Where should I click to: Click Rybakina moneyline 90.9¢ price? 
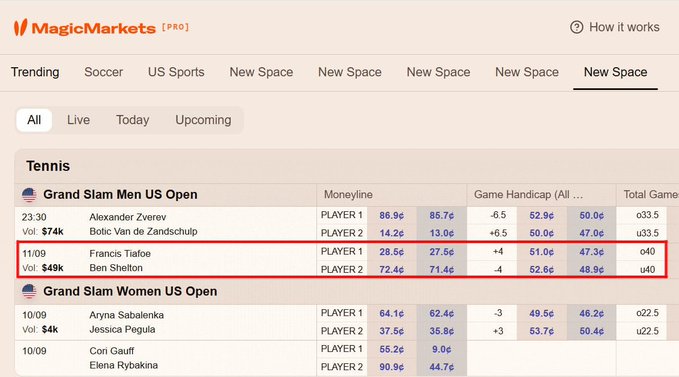pos(391,367)
